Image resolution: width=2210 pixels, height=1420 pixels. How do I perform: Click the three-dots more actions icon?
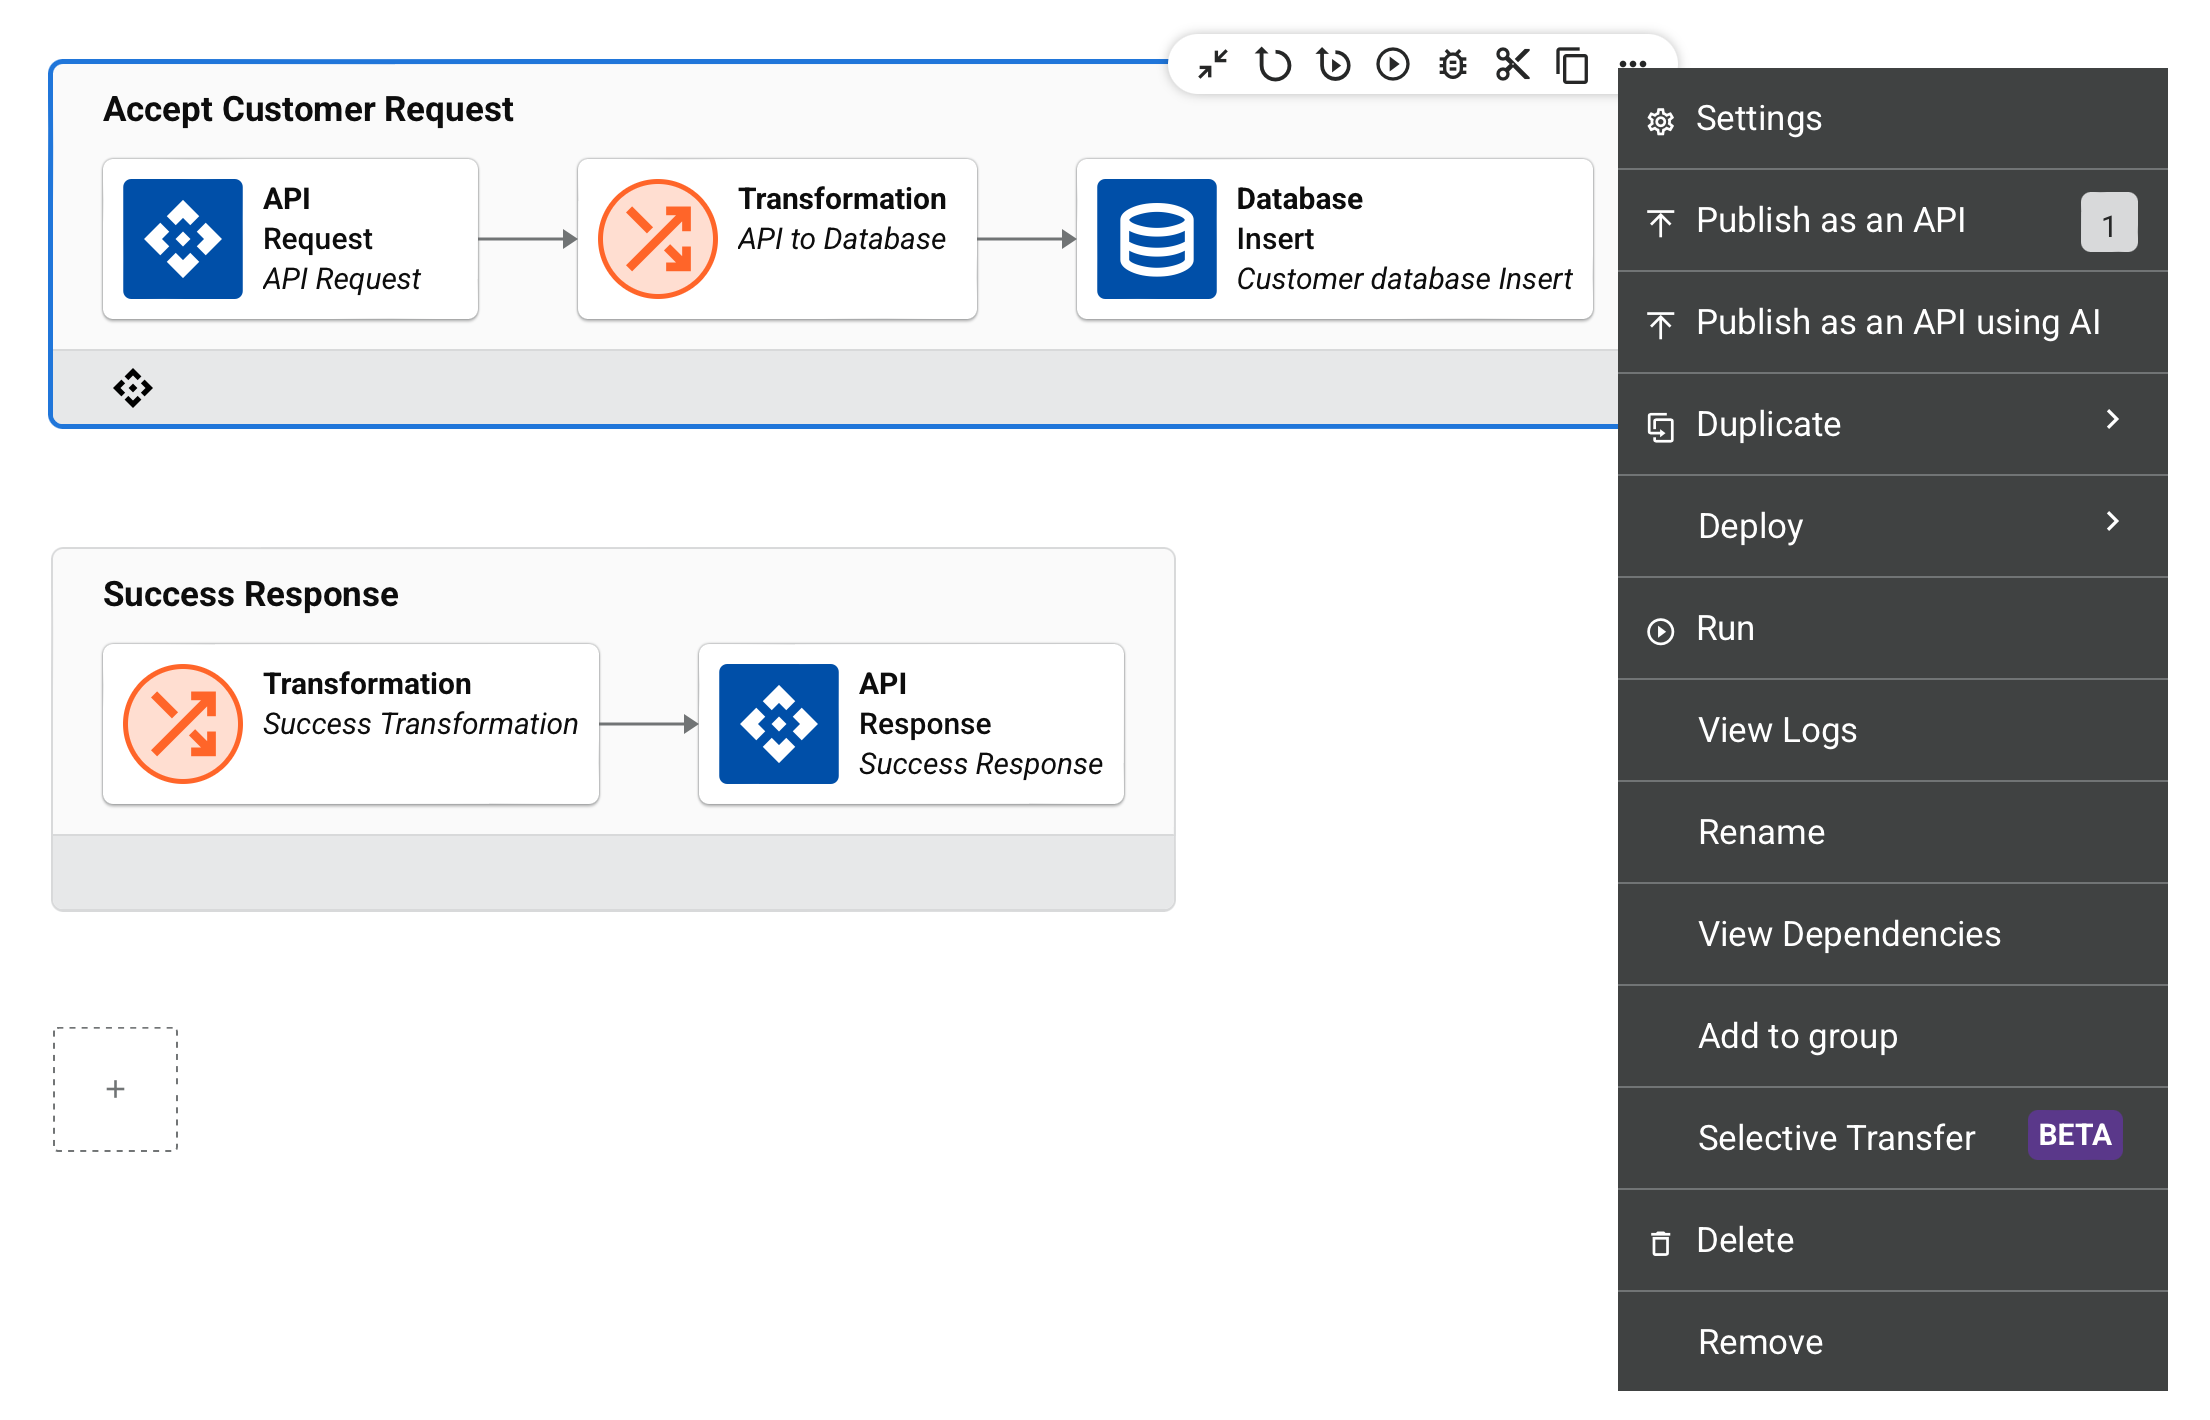[x=1633, y=65]
